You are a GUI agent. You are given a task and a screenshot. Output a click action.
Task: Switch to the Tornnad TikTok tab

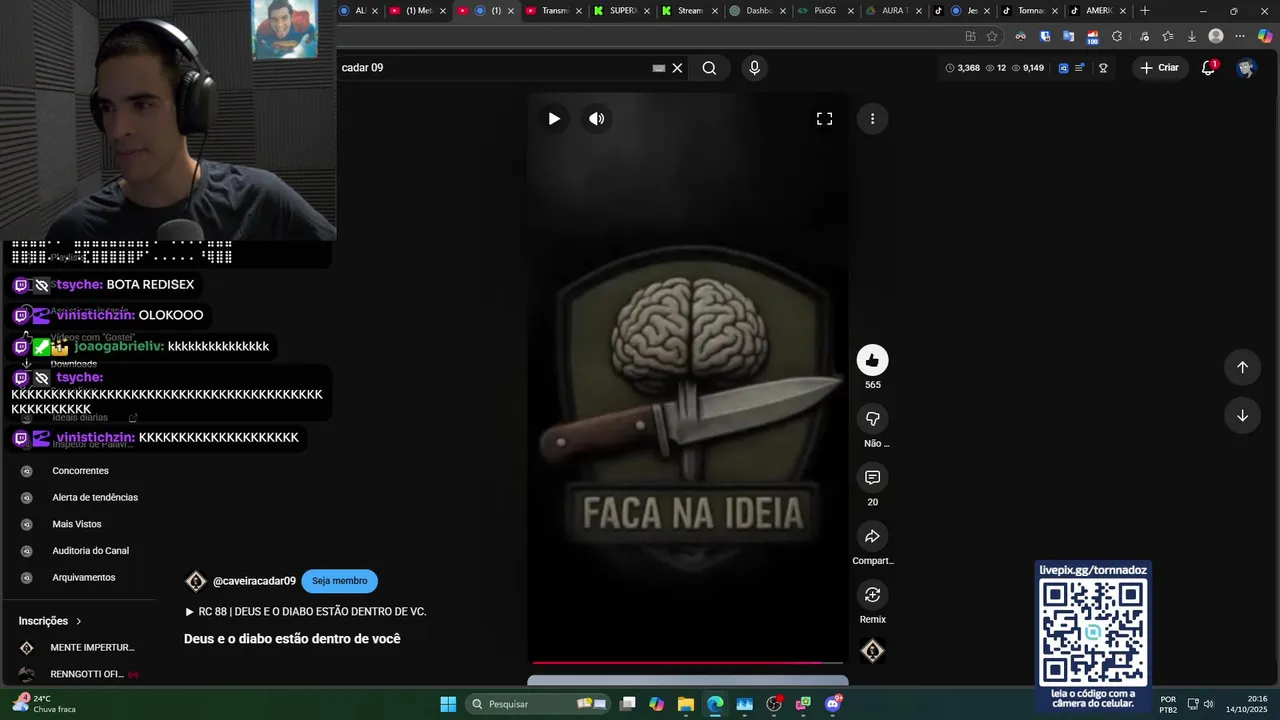pos(1030,11)
